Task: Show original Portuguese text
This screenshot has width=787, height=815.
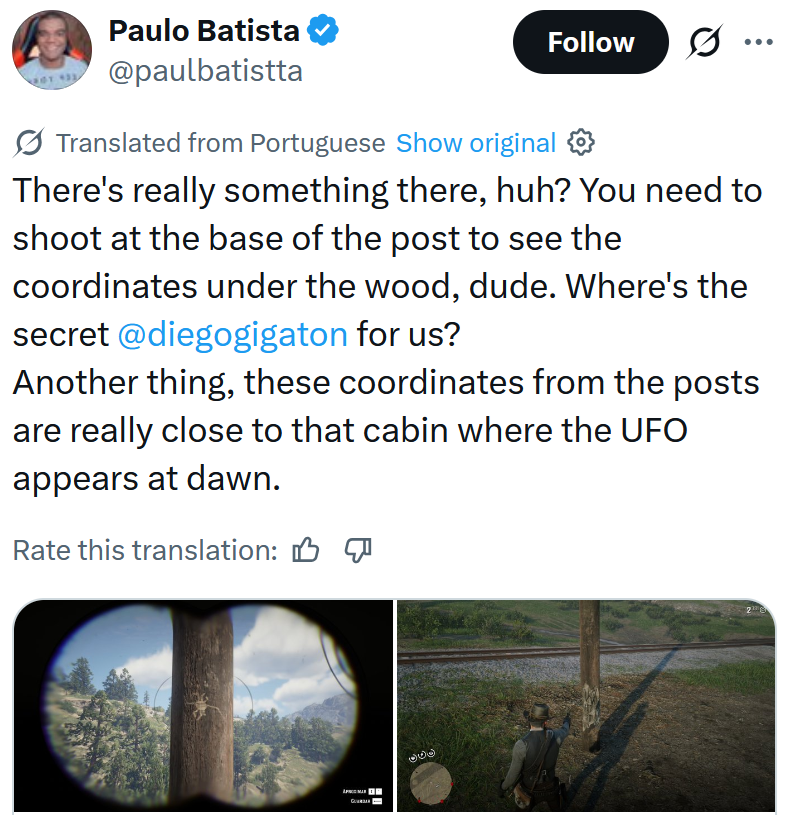Action: tap(475, 142)
